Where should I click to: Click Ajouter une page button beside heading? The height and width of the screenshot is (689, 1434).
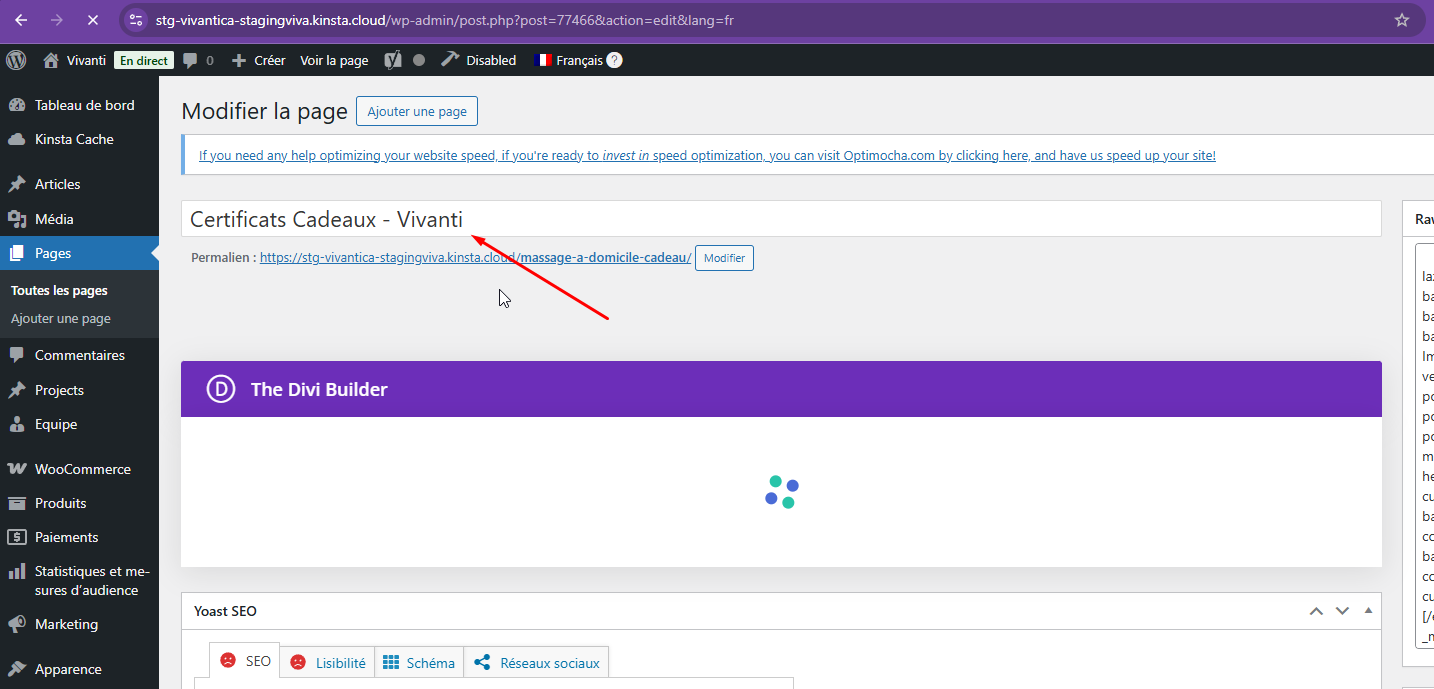(417, 111)
